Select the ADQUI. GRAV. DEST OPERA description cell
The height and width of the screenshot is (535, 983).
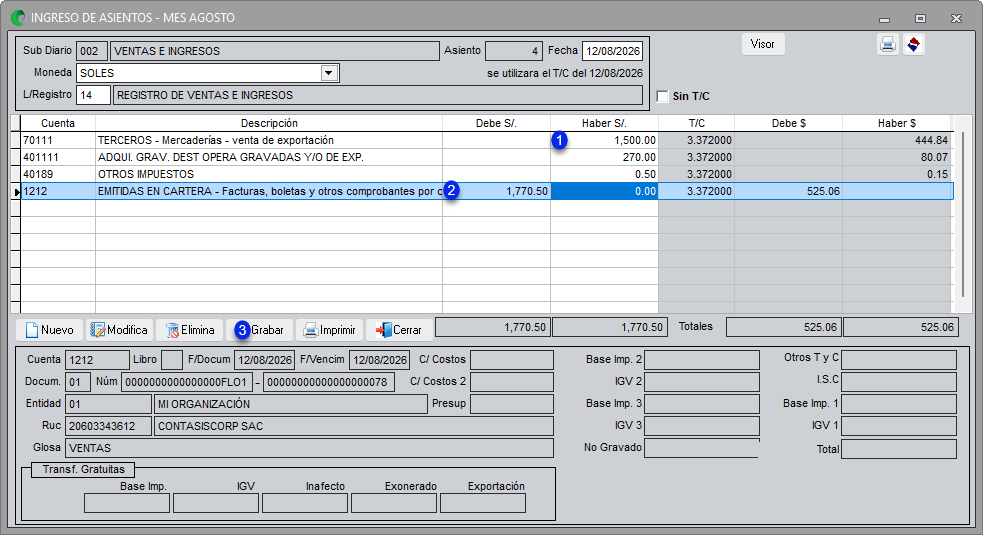(269, 157)
